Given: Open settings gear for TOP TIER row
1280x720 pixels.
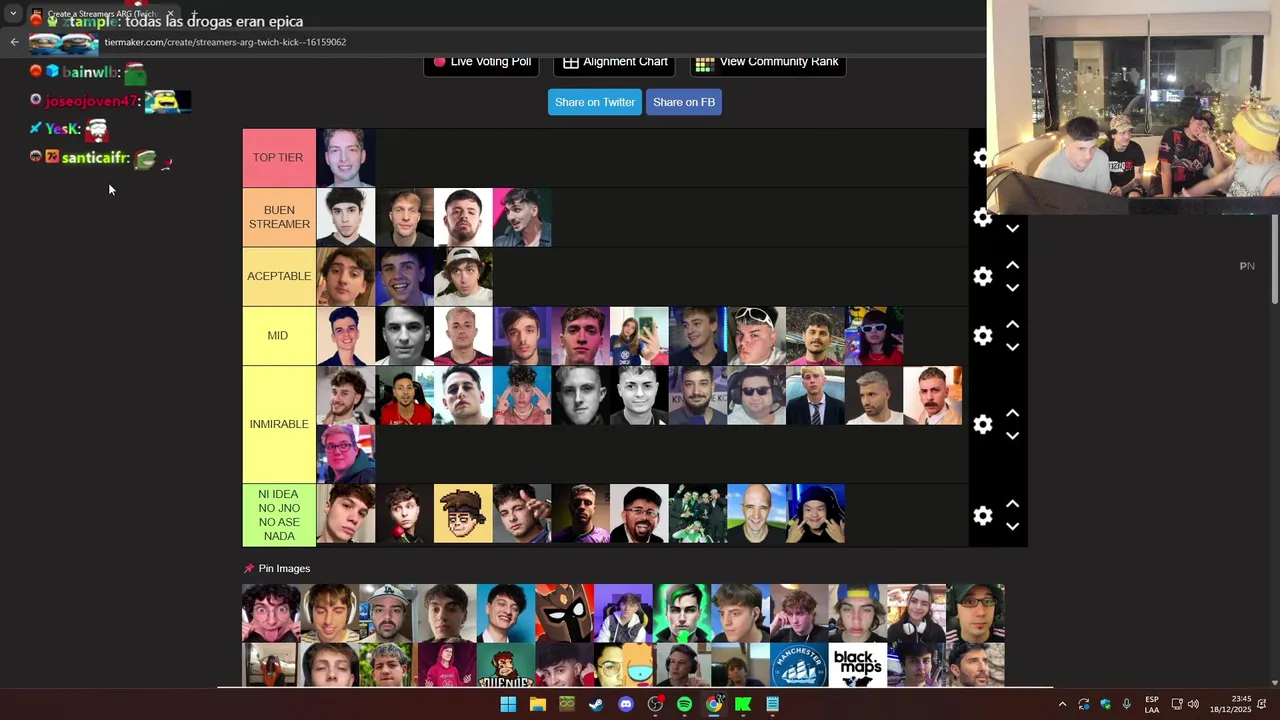Looking at the screenshot, I should [980, 158].
